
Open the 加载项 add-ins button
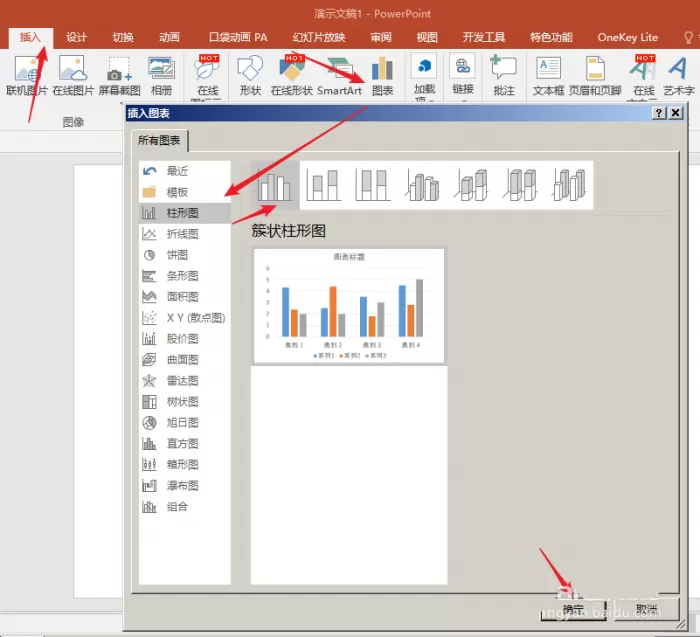point(424,78)
